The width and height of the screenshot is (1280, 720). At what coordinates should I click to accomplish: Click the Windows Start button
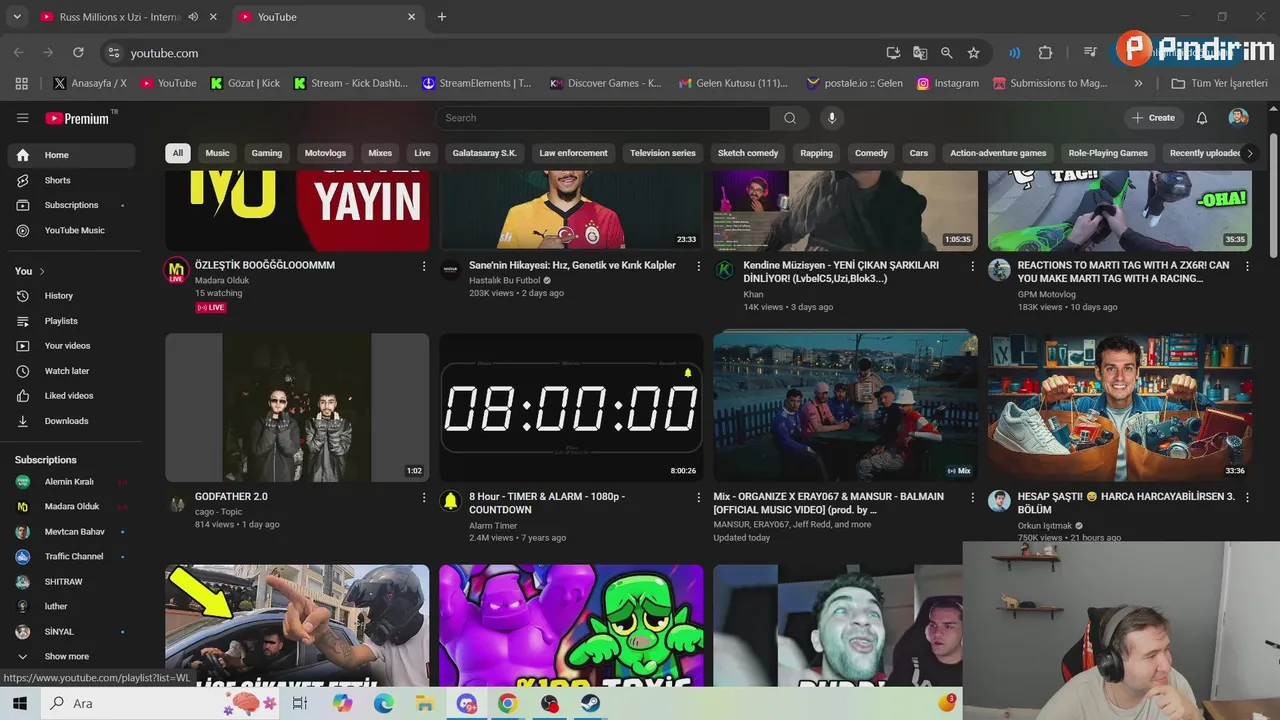pyautogui.click(x=21, y=704)
